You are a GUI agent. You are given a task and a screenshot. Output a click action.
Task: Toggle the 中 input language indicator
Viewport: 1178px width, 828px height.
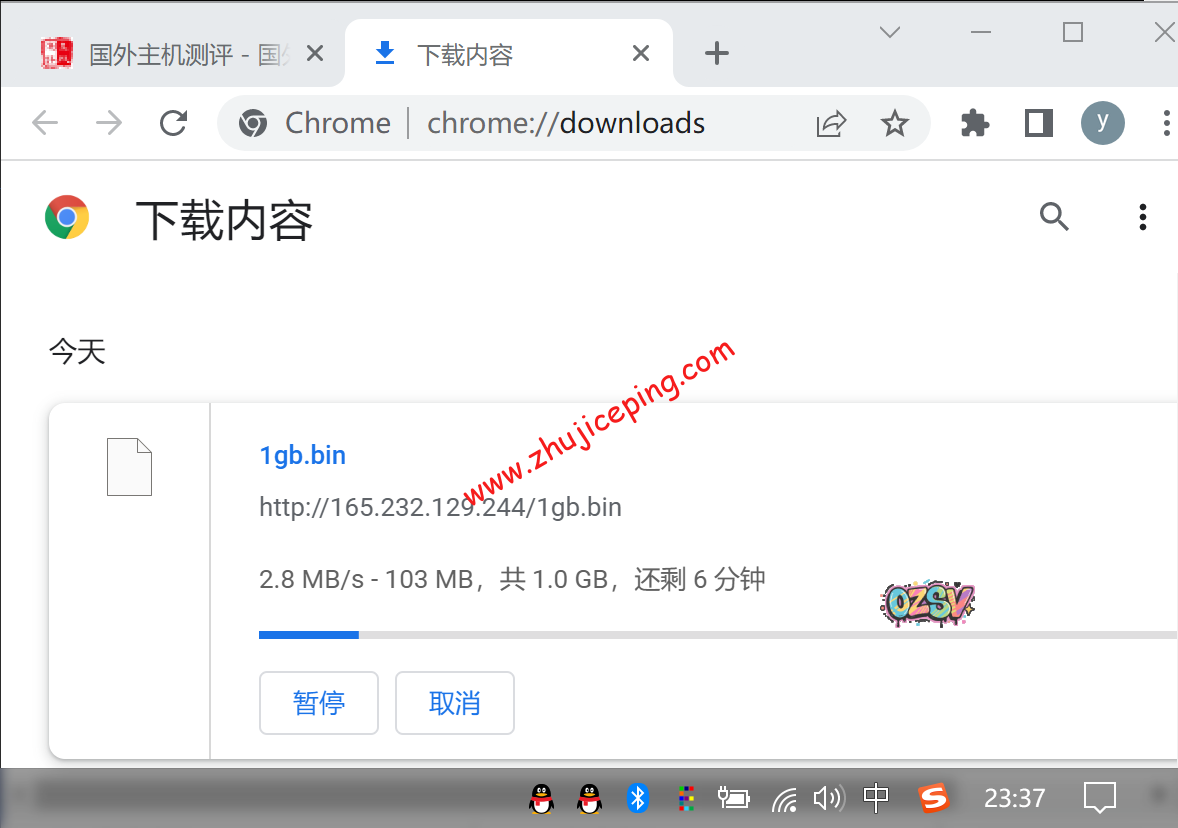pyautogui.click(x=876, y=797)
